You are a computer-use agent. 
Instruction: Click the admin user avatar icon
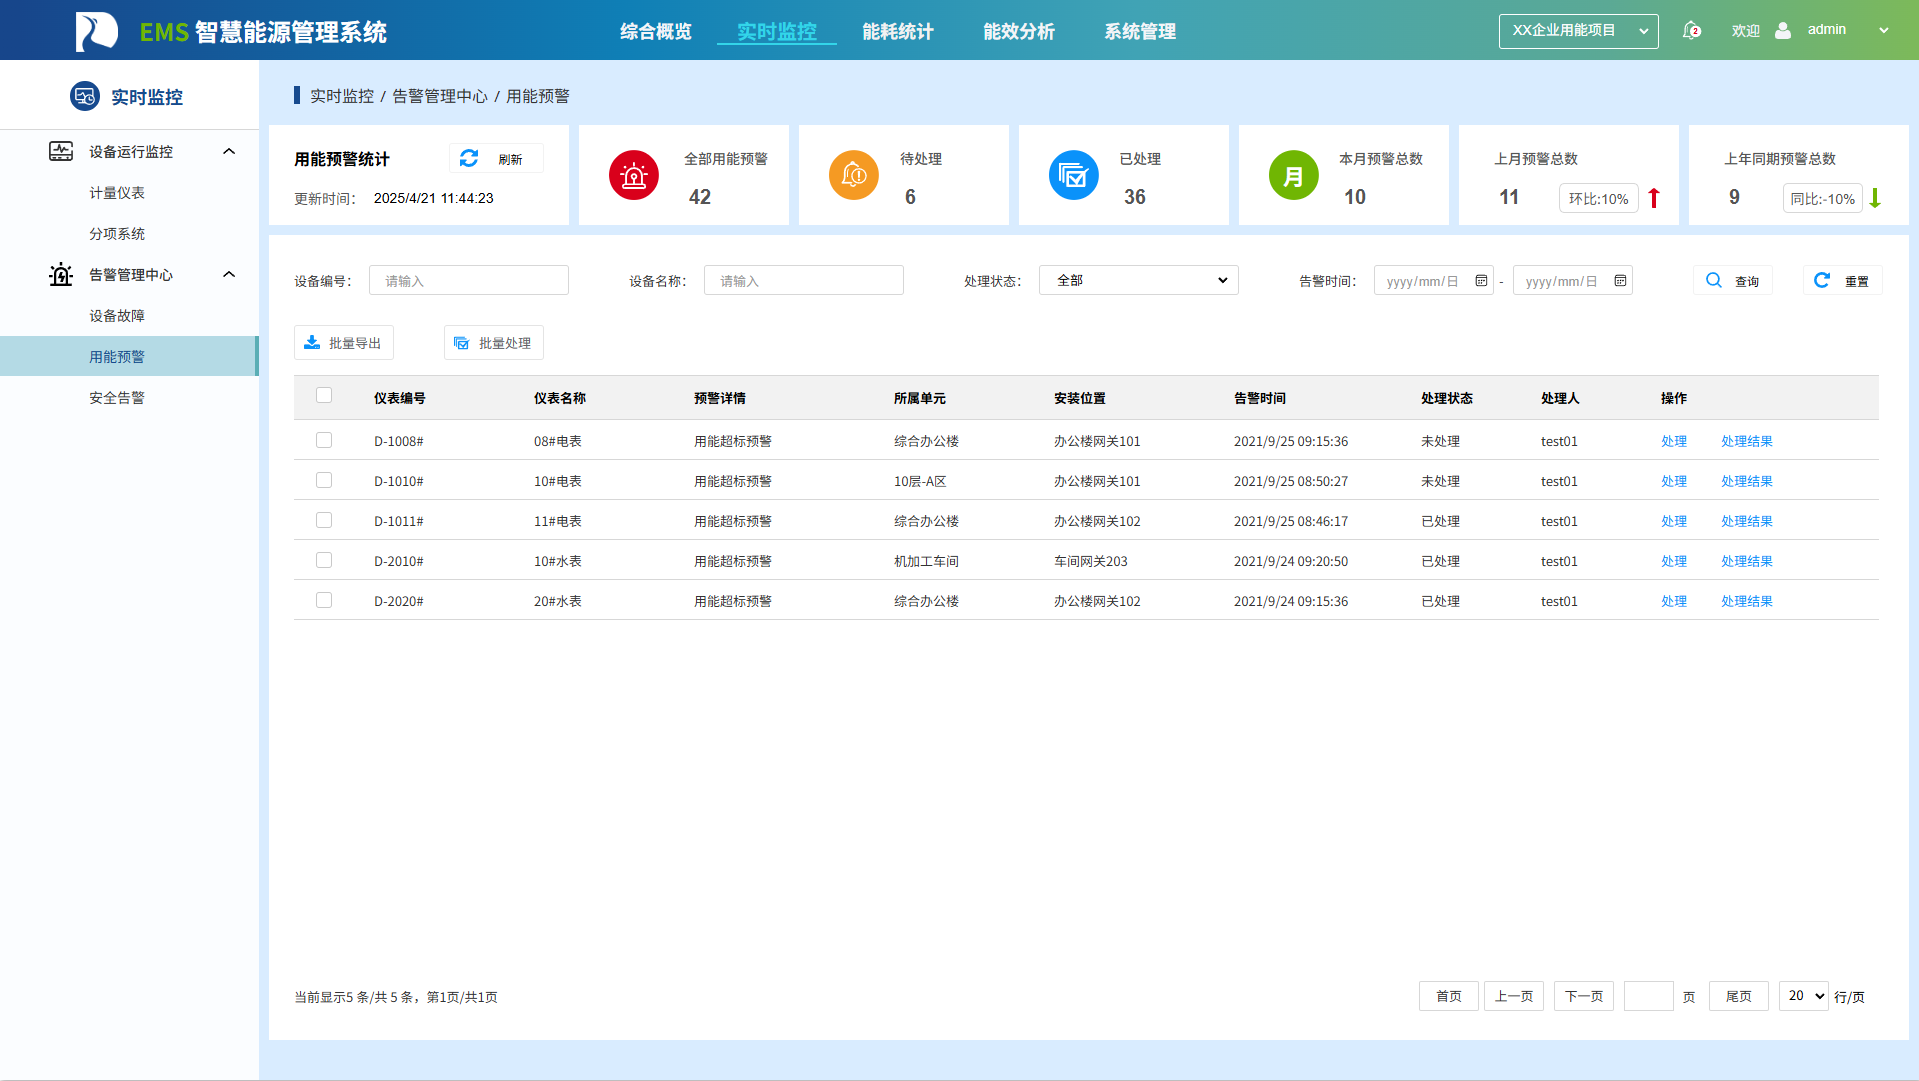(x=1783, y=30)
